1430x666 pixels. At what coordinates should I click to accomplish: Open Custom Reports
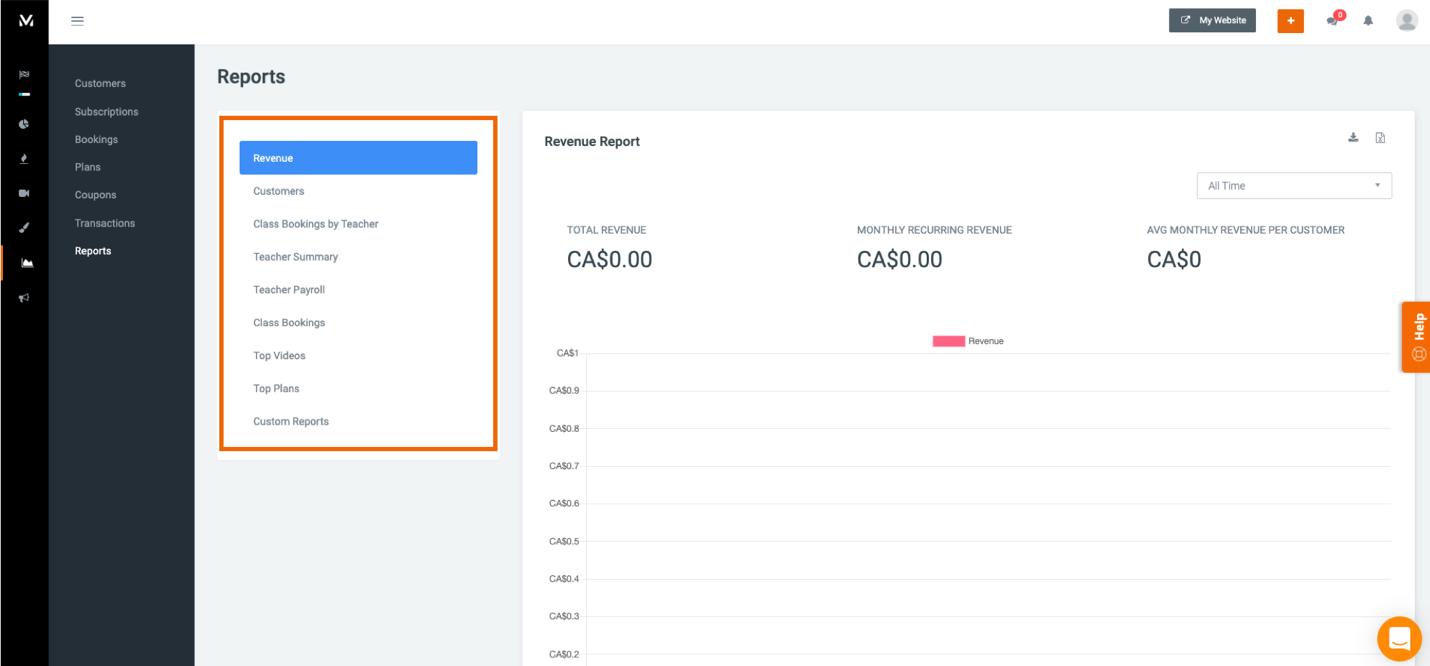coord(290,421)
